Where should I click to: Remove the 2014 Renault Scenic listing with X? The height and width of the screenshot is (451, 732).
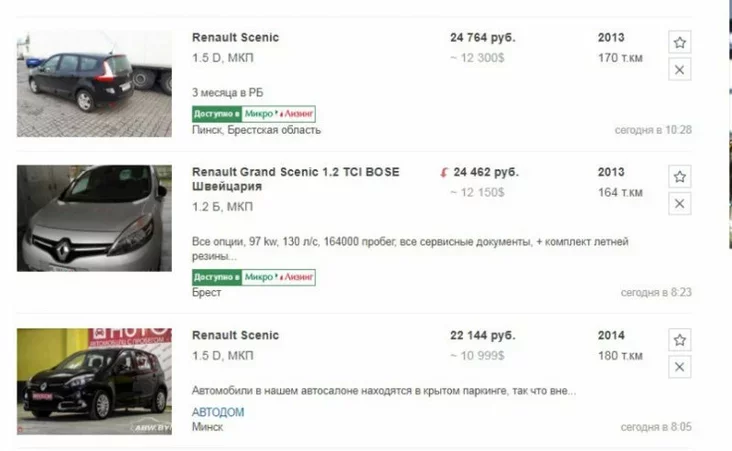[x=679, y=367]
